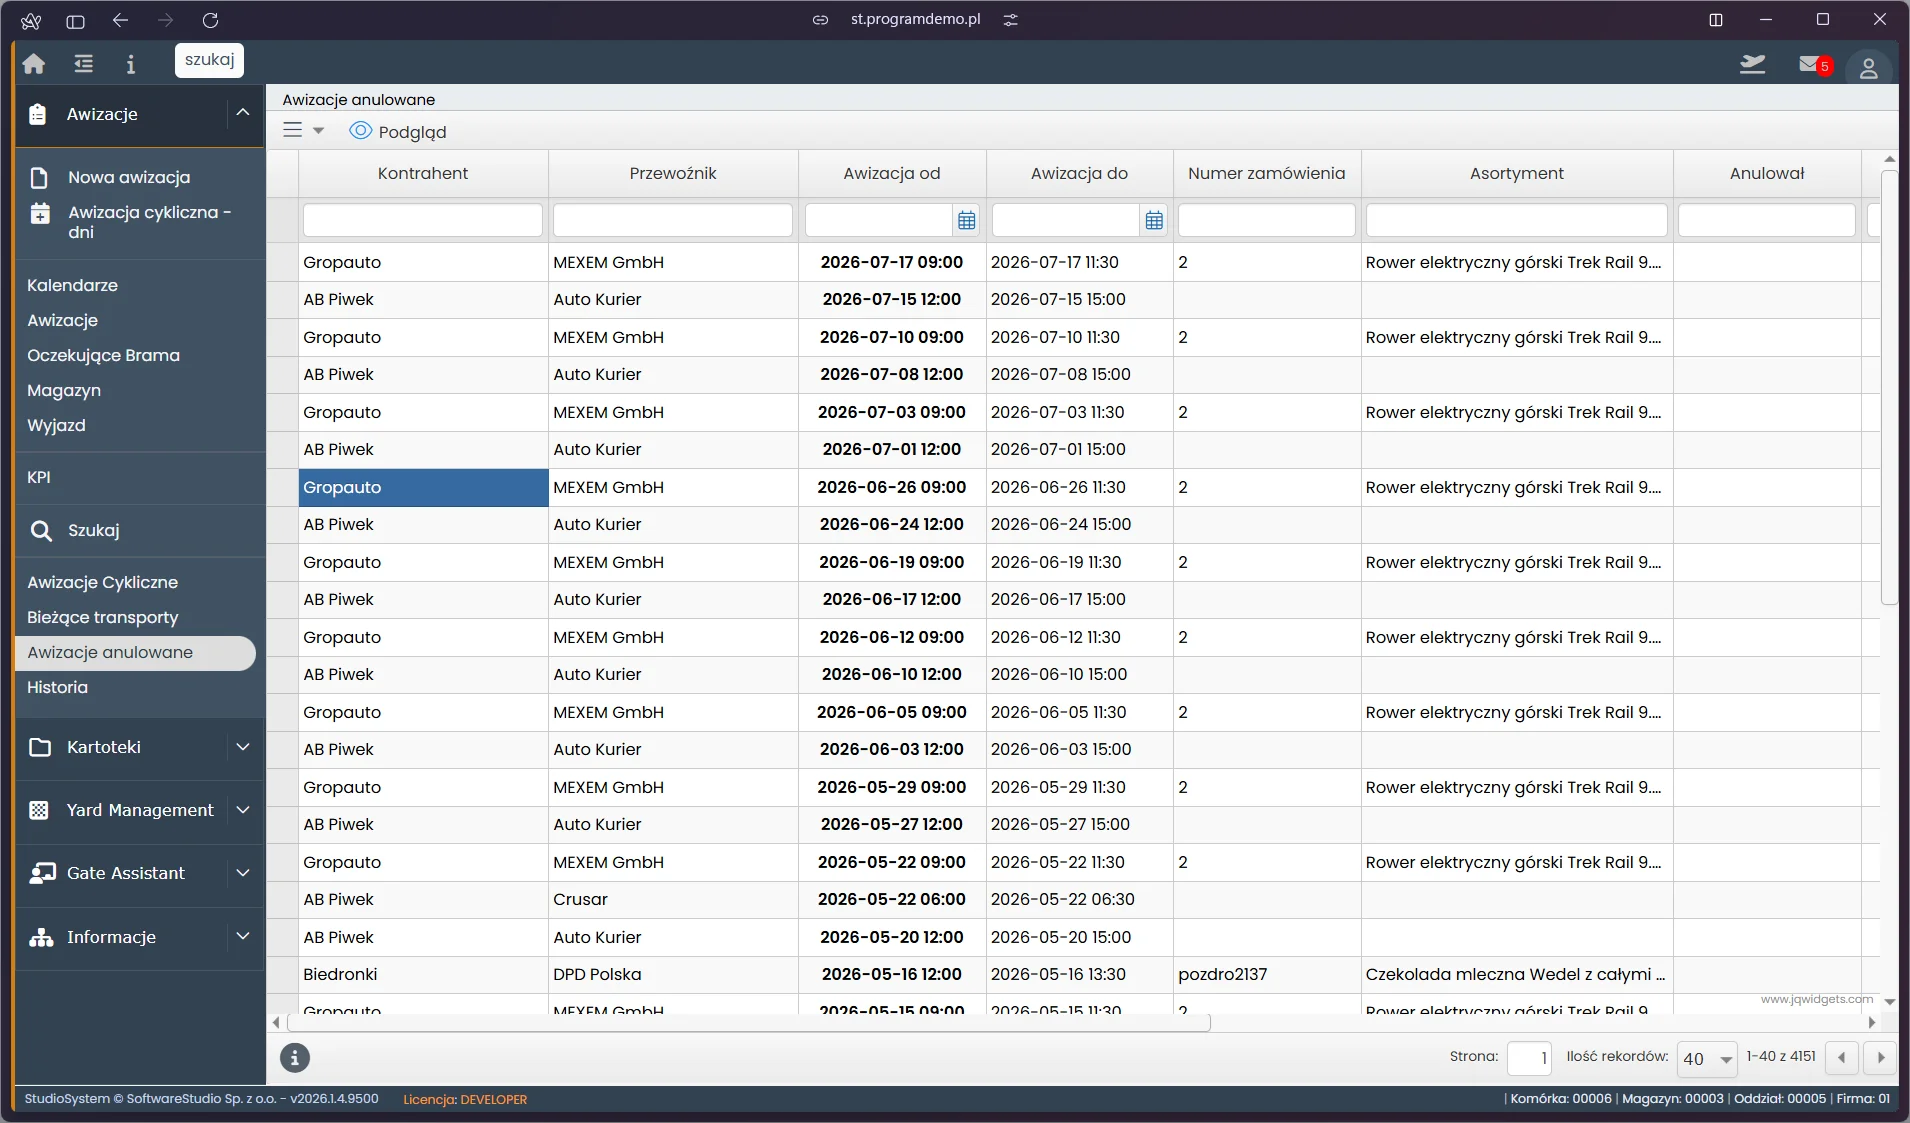
Task: Open Awizacja do calendar picker
Action: pyautogui.click(x=1154, y=220)
